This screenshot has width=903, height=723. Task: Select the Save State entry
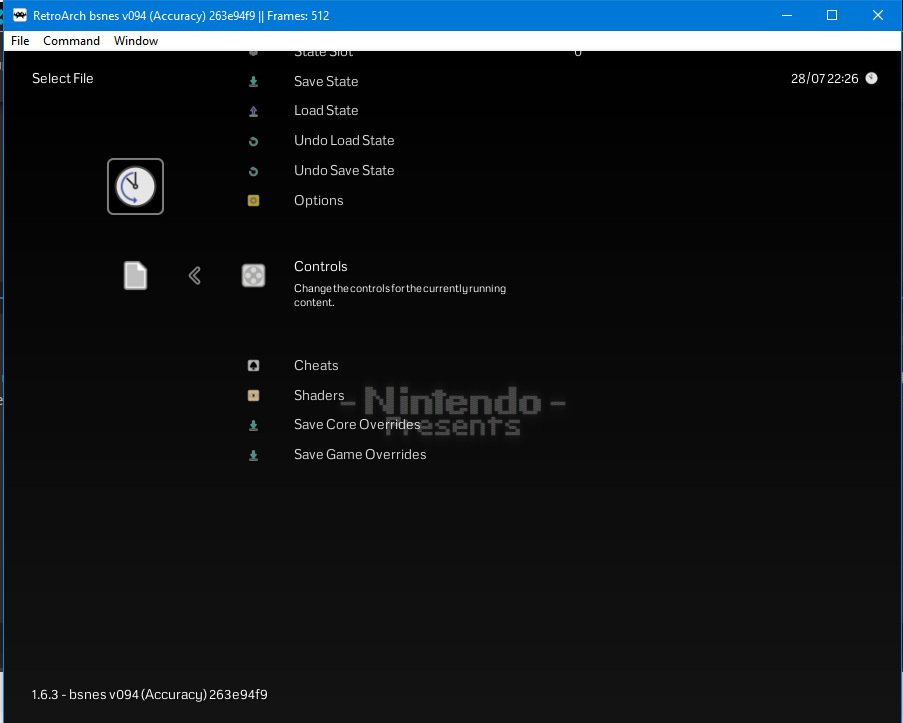click(x=326, y=82)
